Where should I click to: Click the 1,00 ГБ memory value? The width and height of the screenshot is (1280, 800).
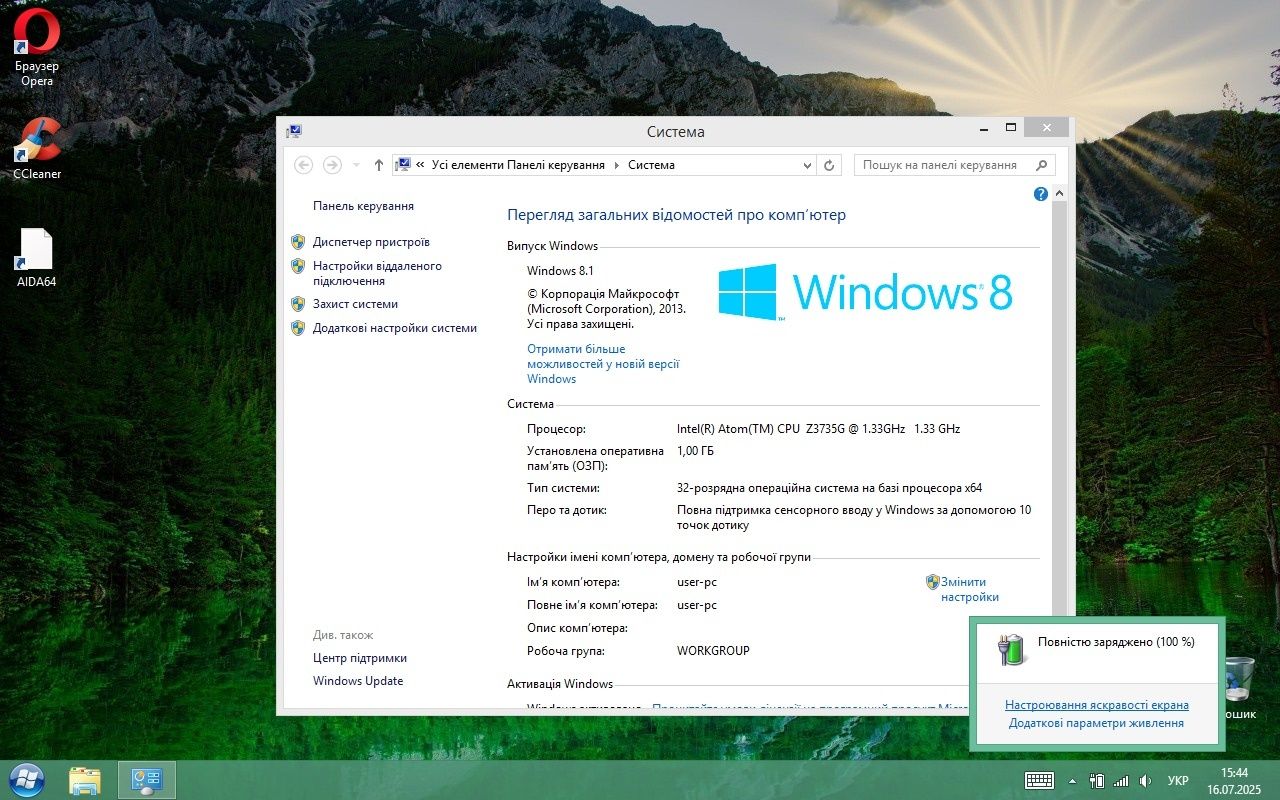point(695,451)
